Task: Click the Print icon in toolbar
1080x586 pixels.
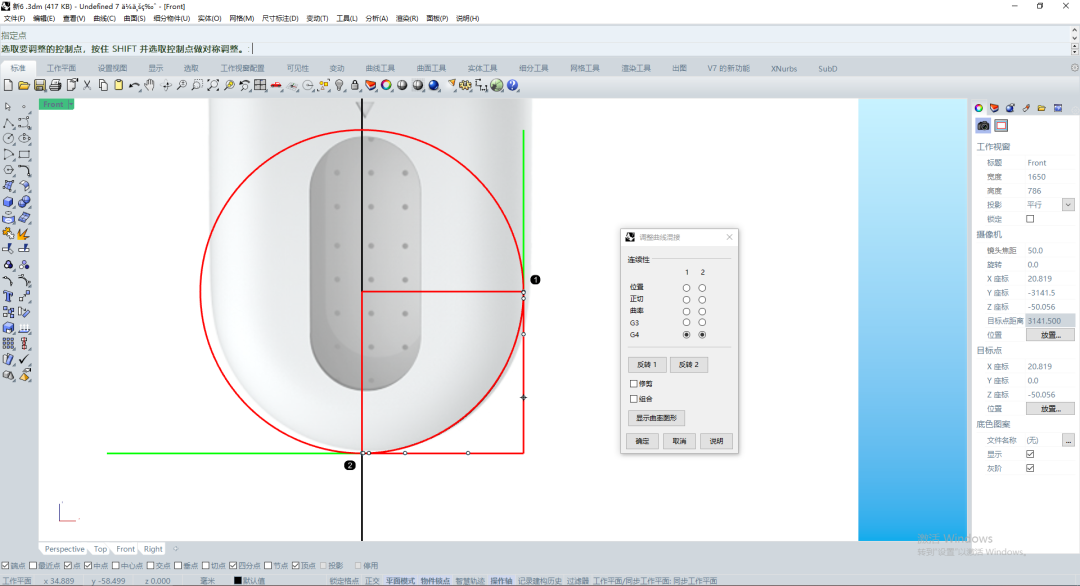Action: tap(56, 86)
